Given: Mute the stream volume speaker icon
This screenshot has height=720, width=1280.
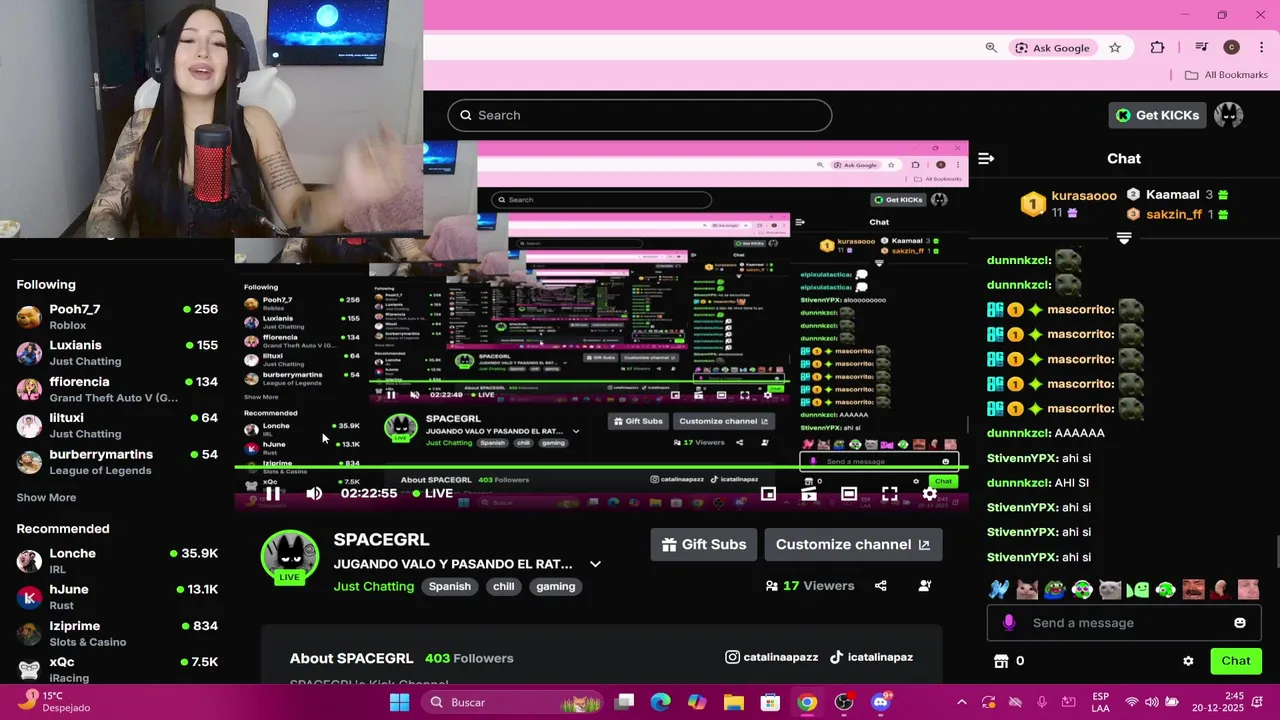Looking at the screenshot, I should coord(314,493).
